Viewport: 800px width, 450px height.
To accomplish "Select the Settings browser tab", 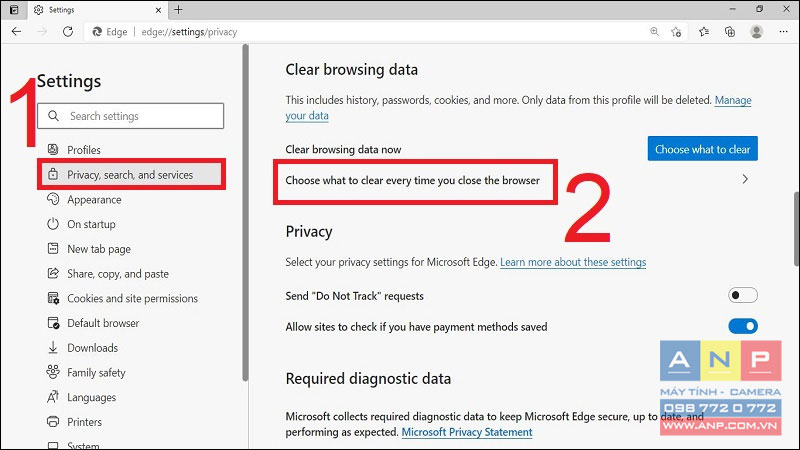I will pyautogui.click(x=97, y=10).
